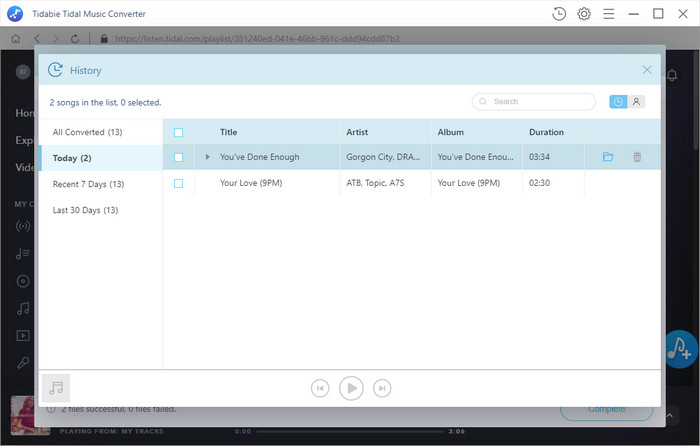Expand the now-playing panel chevron
The width and height of the screenshot is (700, 446).
[670, 416]
